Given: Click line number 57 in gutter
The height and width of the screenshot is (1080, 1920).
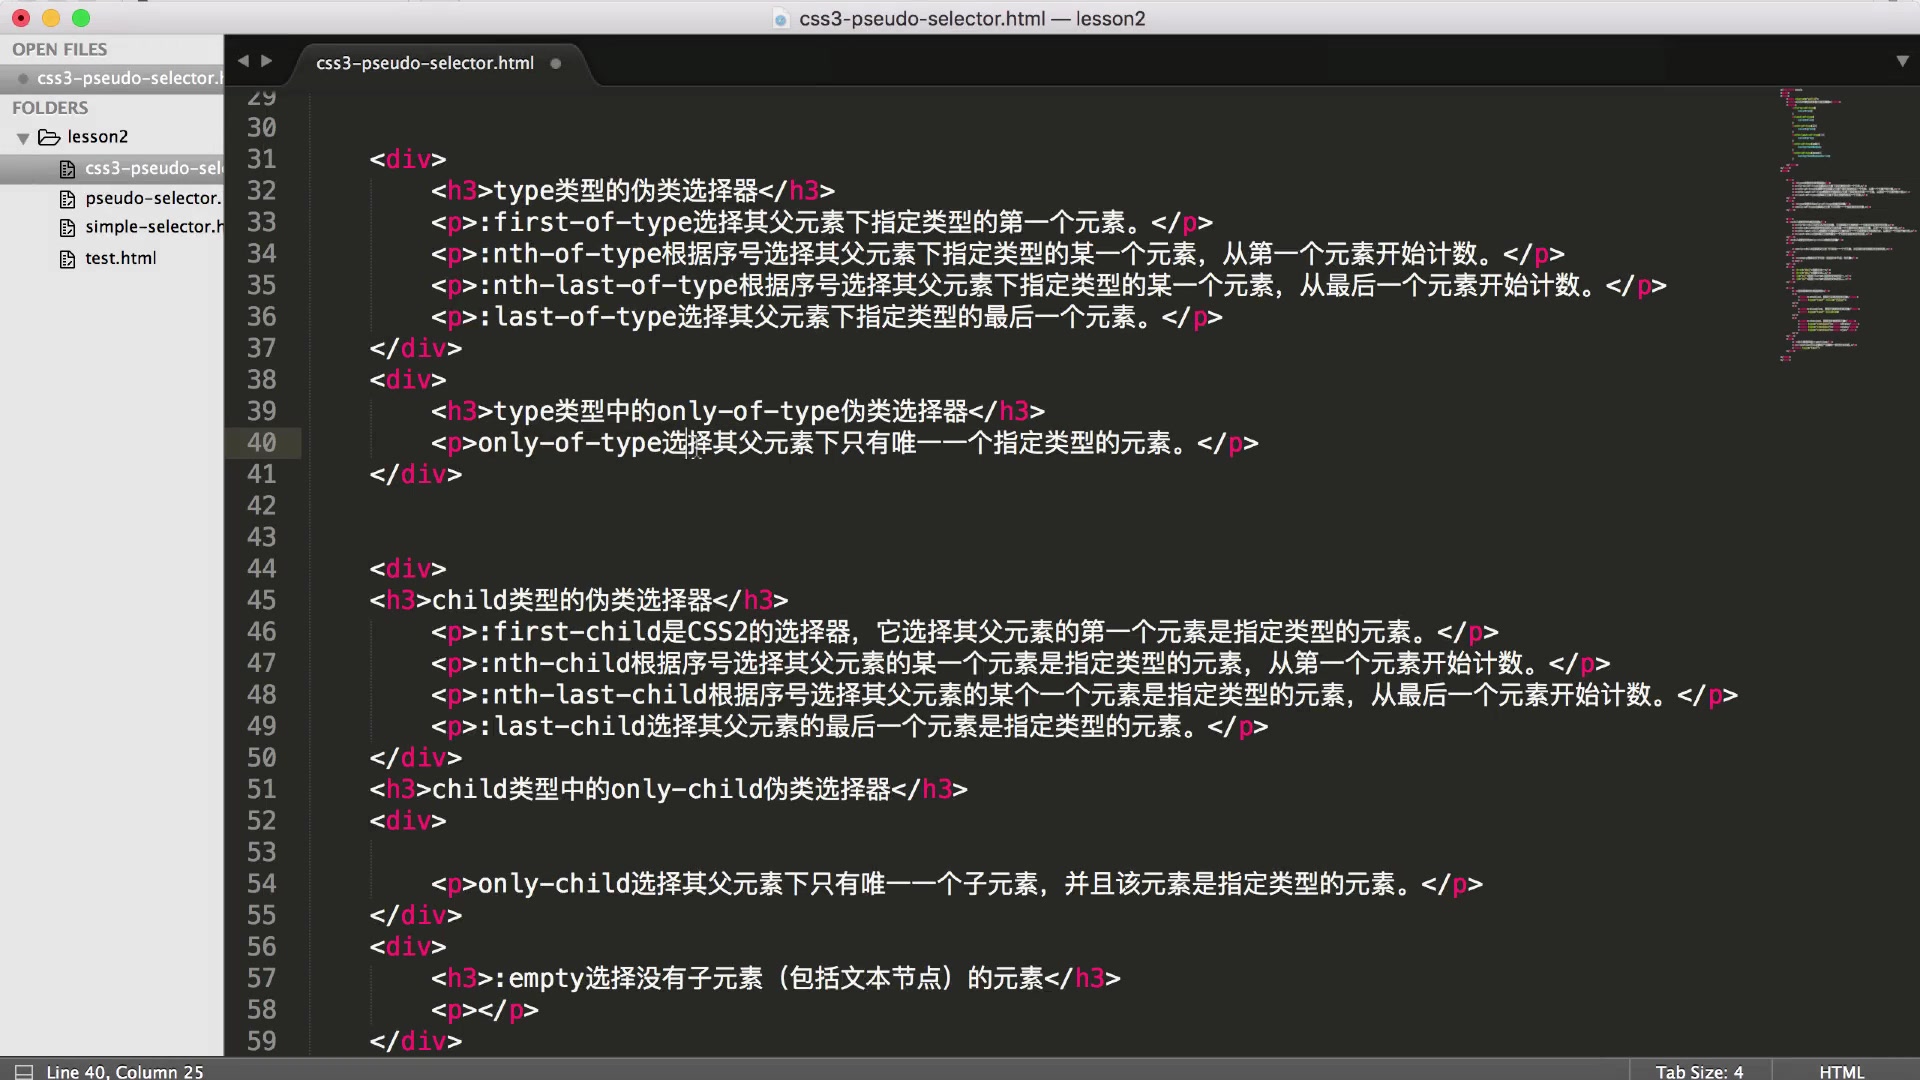Looking at the screenshot, I should [x=261, y=978].
